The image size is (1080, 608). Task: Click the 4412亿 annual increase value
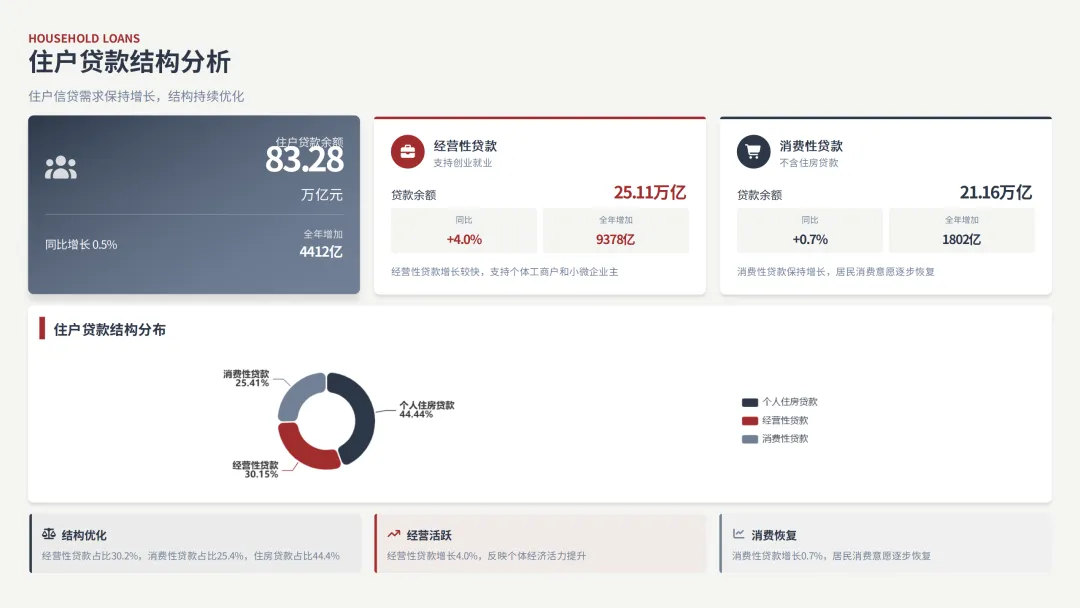tap(321, 252)
